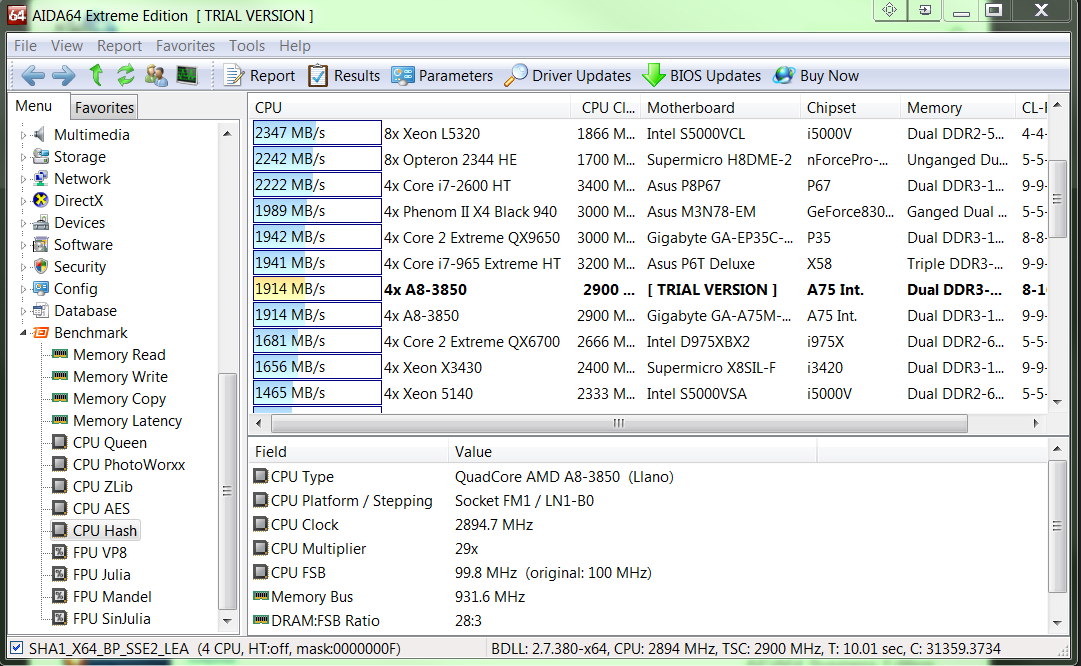Sort by the Motherboard column header
The height and width of the screenshot is (666, 1081).
point(720,108)
